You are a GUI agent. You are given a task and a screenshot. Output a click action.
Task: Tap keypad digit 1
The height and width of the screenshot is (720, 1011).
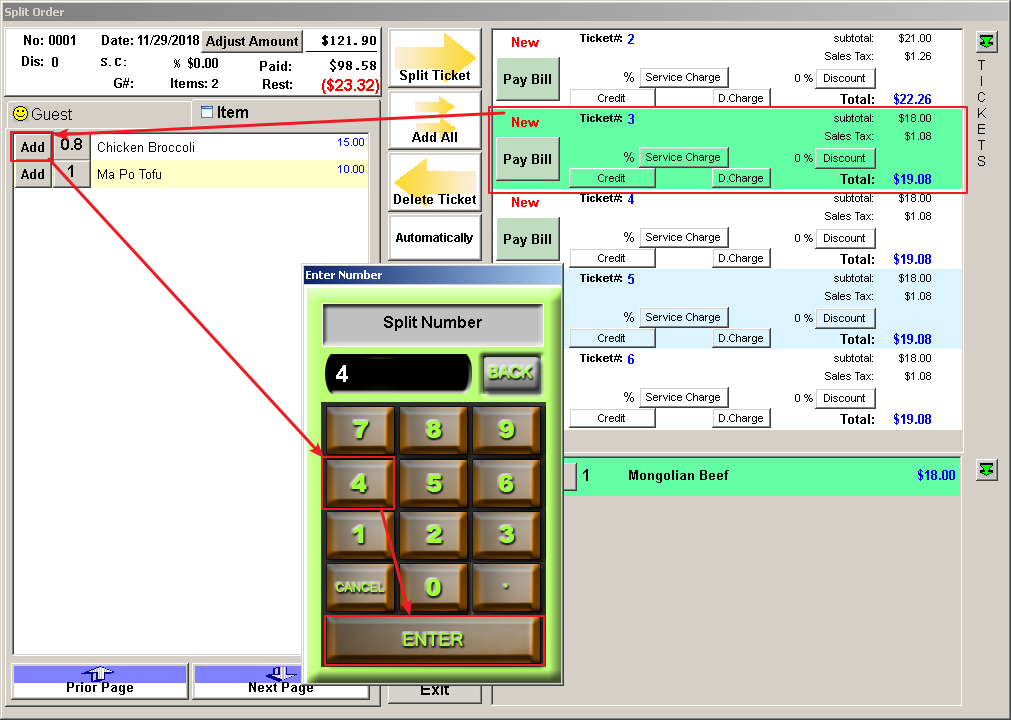[x=360, y=534]
